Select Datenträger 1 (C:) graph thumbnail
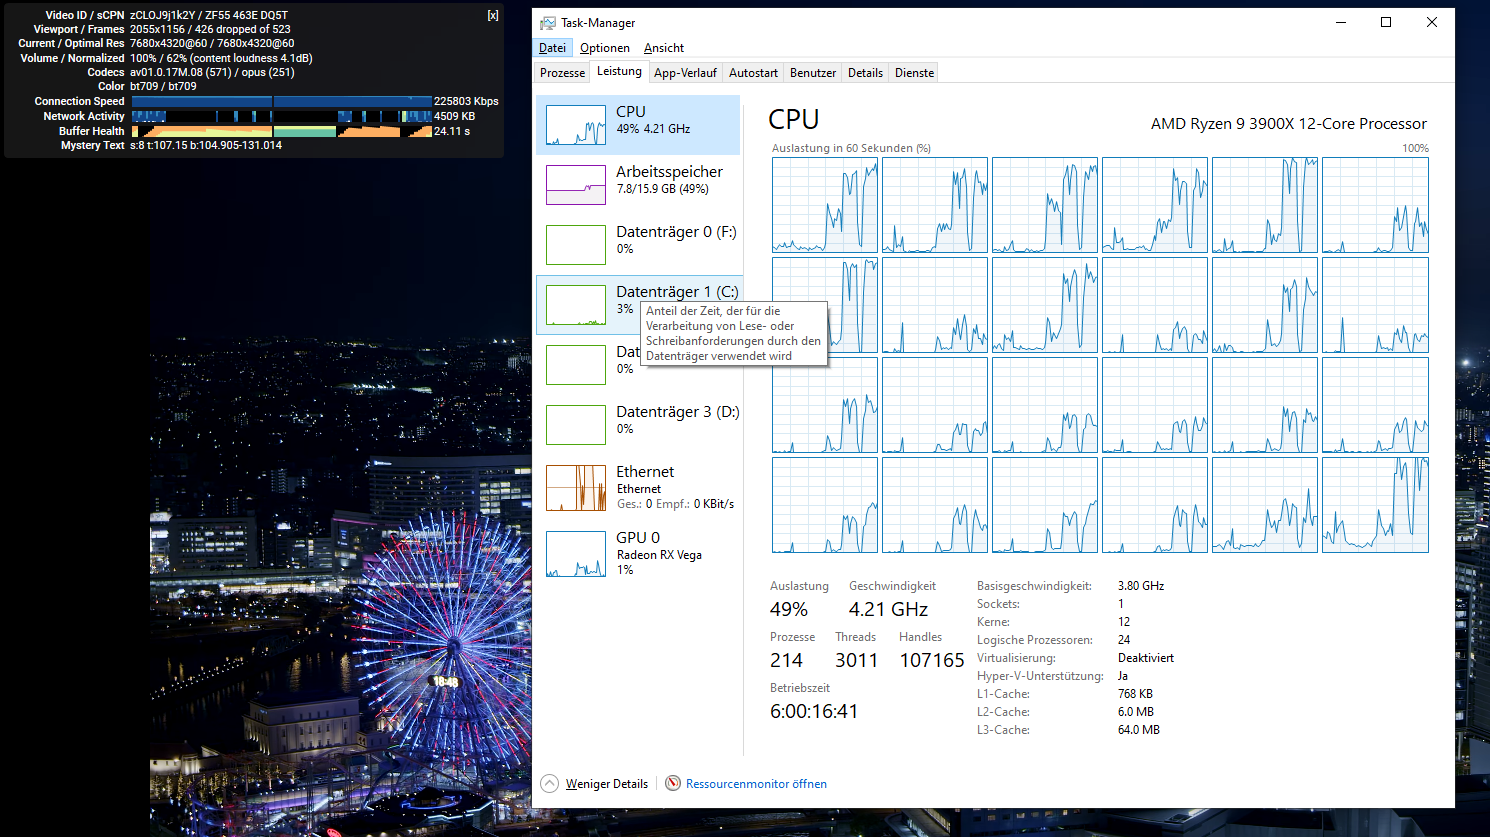Screen dimensions: 1490x837 (x=576, y=305)
